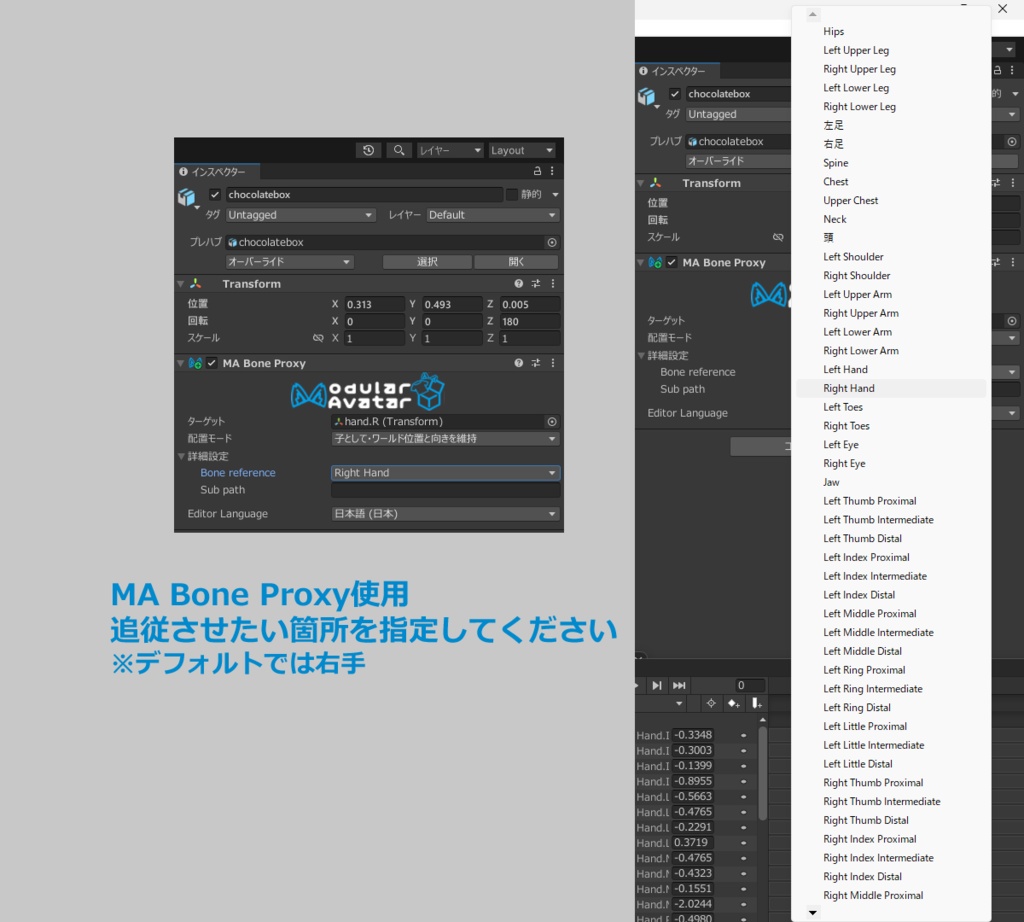
Task: Click the filter by selection crosshair icon
Action: click(711, 703)
